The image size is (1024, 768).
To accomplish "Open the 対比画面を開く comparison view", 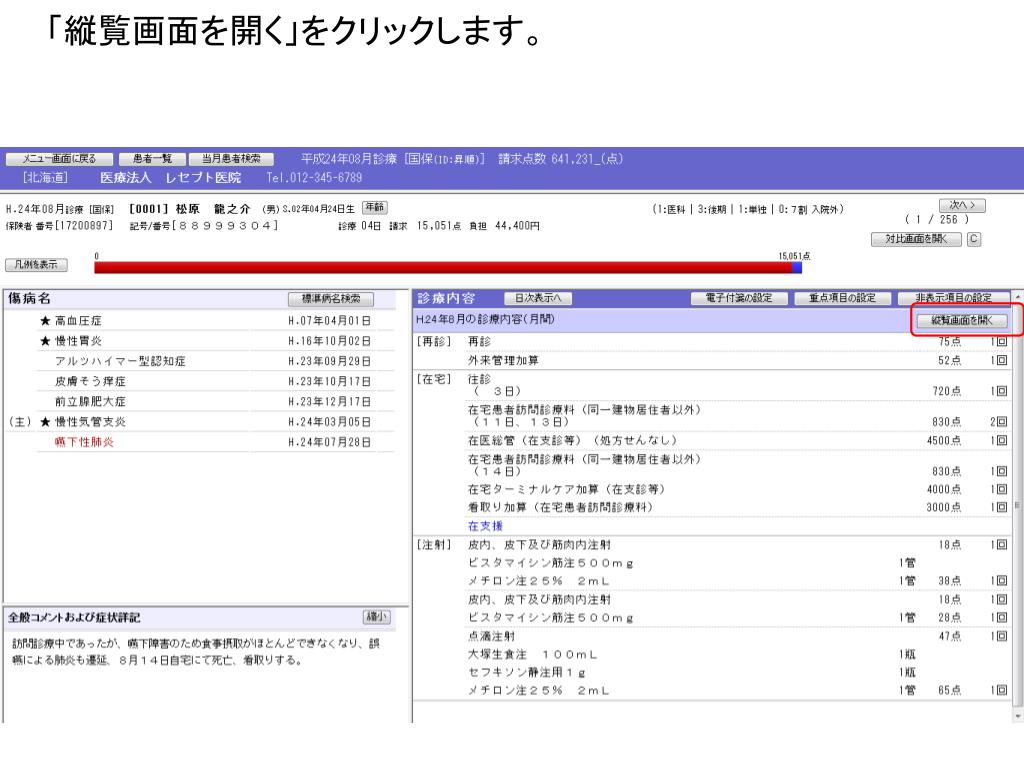I will (x=916, y=239).
